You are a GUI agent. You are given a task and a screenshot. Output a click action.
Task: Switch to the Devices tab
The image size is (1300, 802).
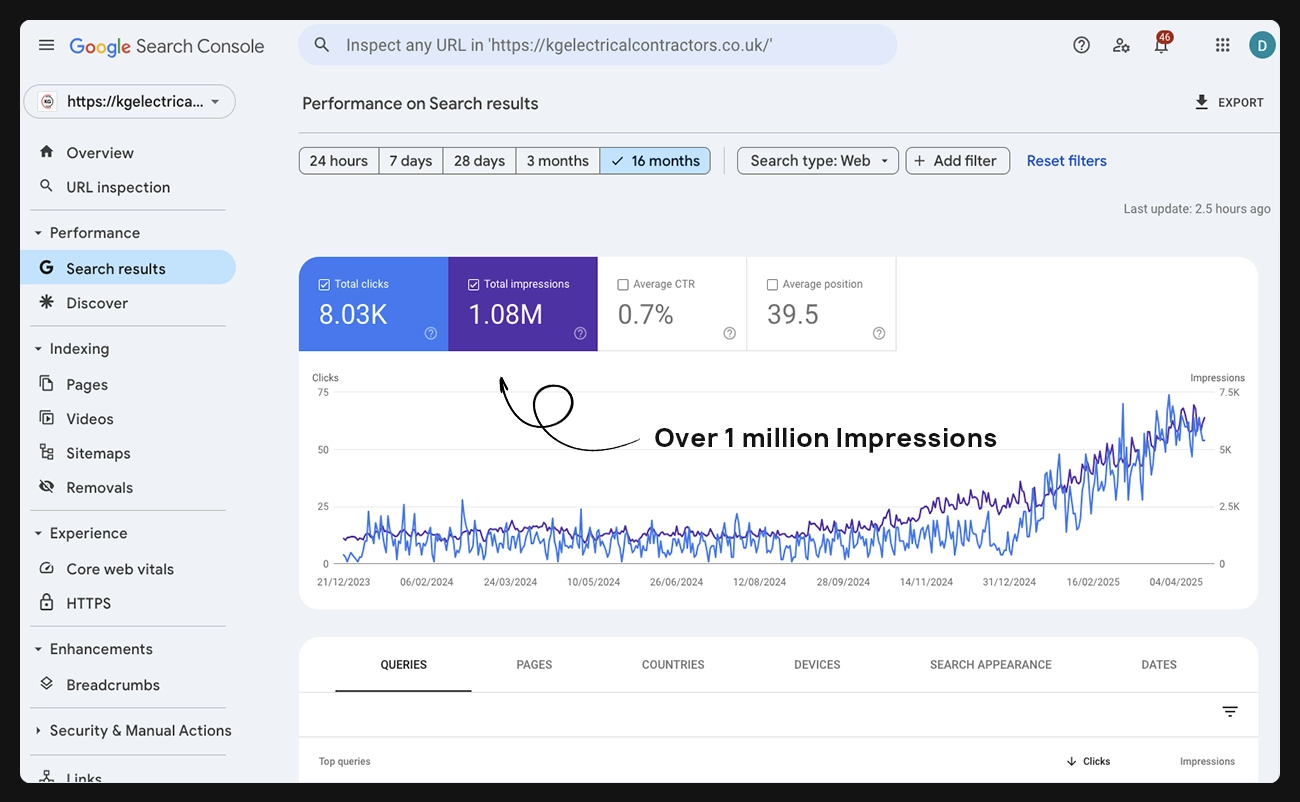(817, 665)
